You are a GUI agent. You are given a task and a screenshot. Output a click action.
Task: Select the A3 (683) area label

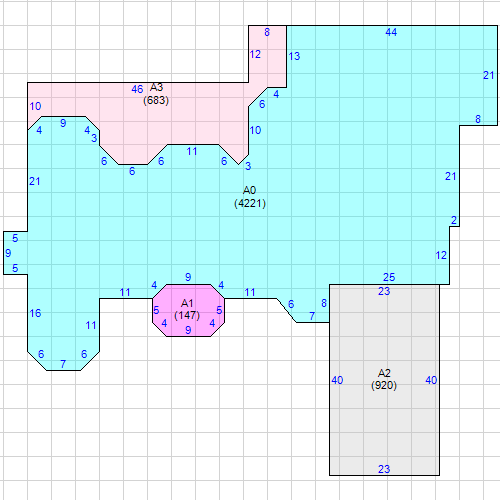pos(156,94)
